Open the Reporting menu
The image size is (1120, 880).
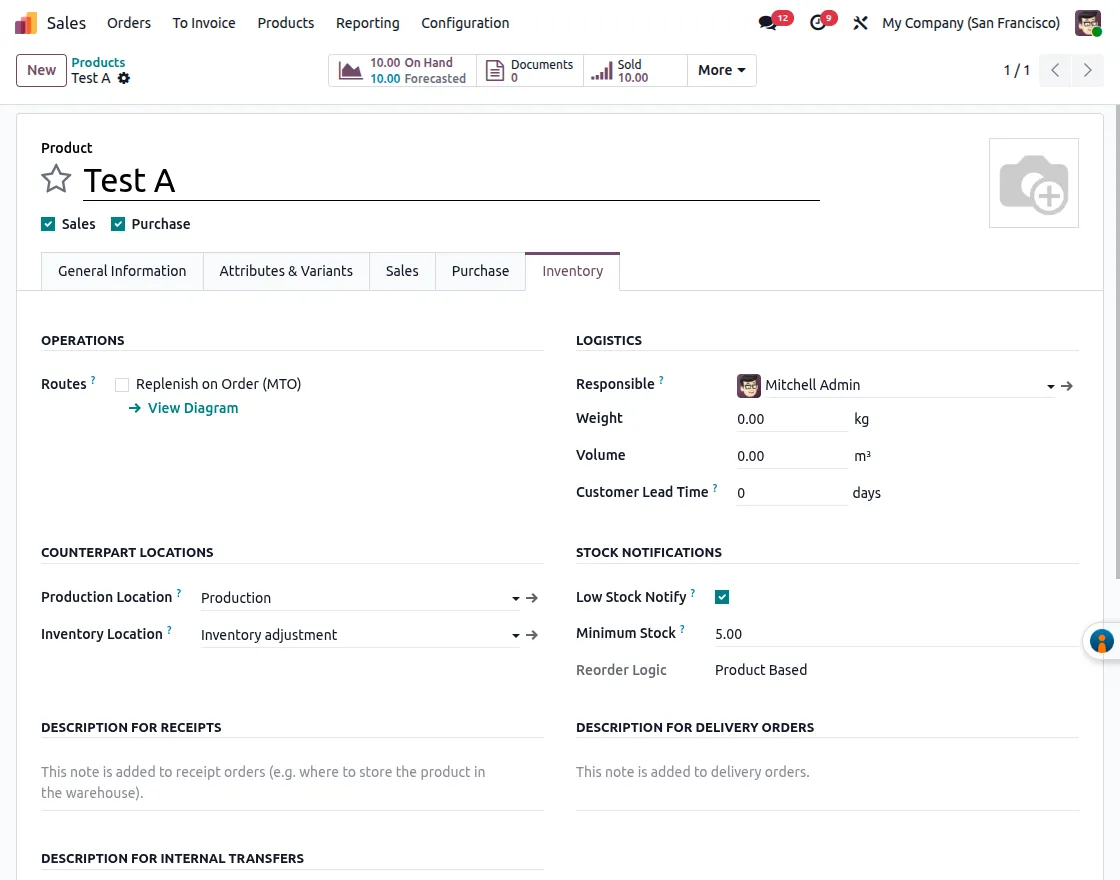coord(367,22)
